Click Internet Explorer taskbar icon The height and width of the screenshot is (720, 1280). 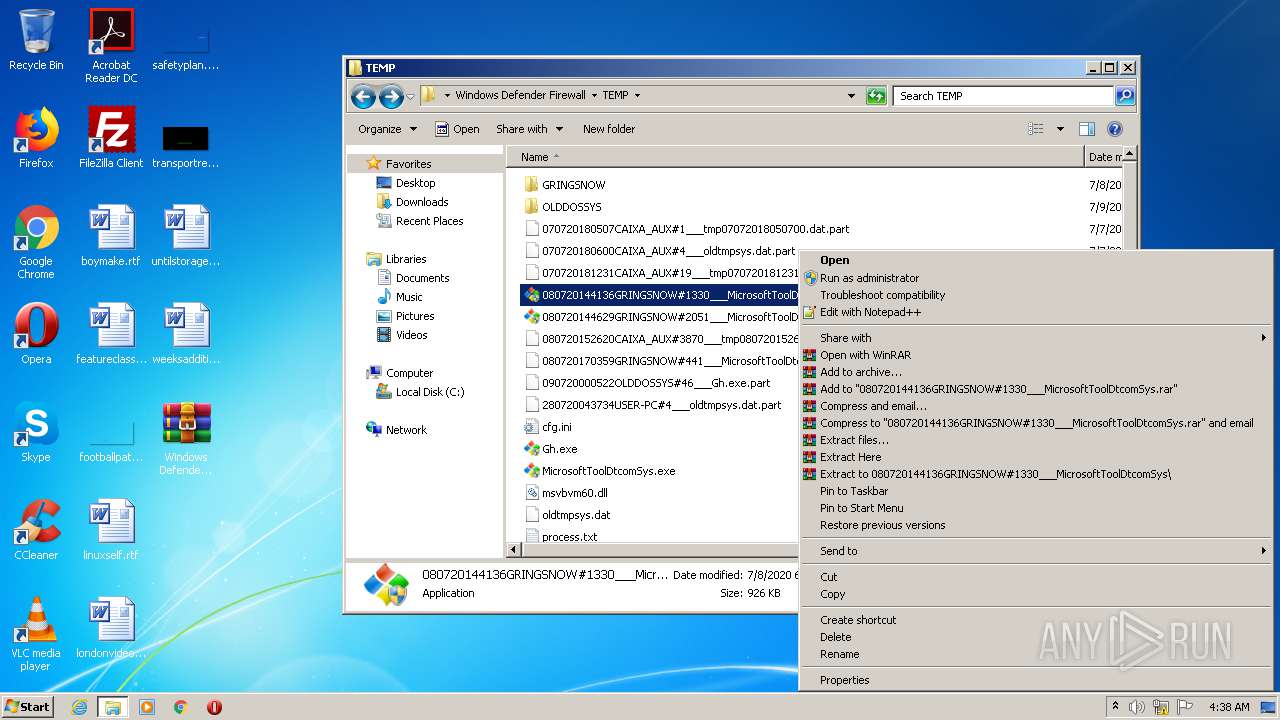[x=80, y=707]
